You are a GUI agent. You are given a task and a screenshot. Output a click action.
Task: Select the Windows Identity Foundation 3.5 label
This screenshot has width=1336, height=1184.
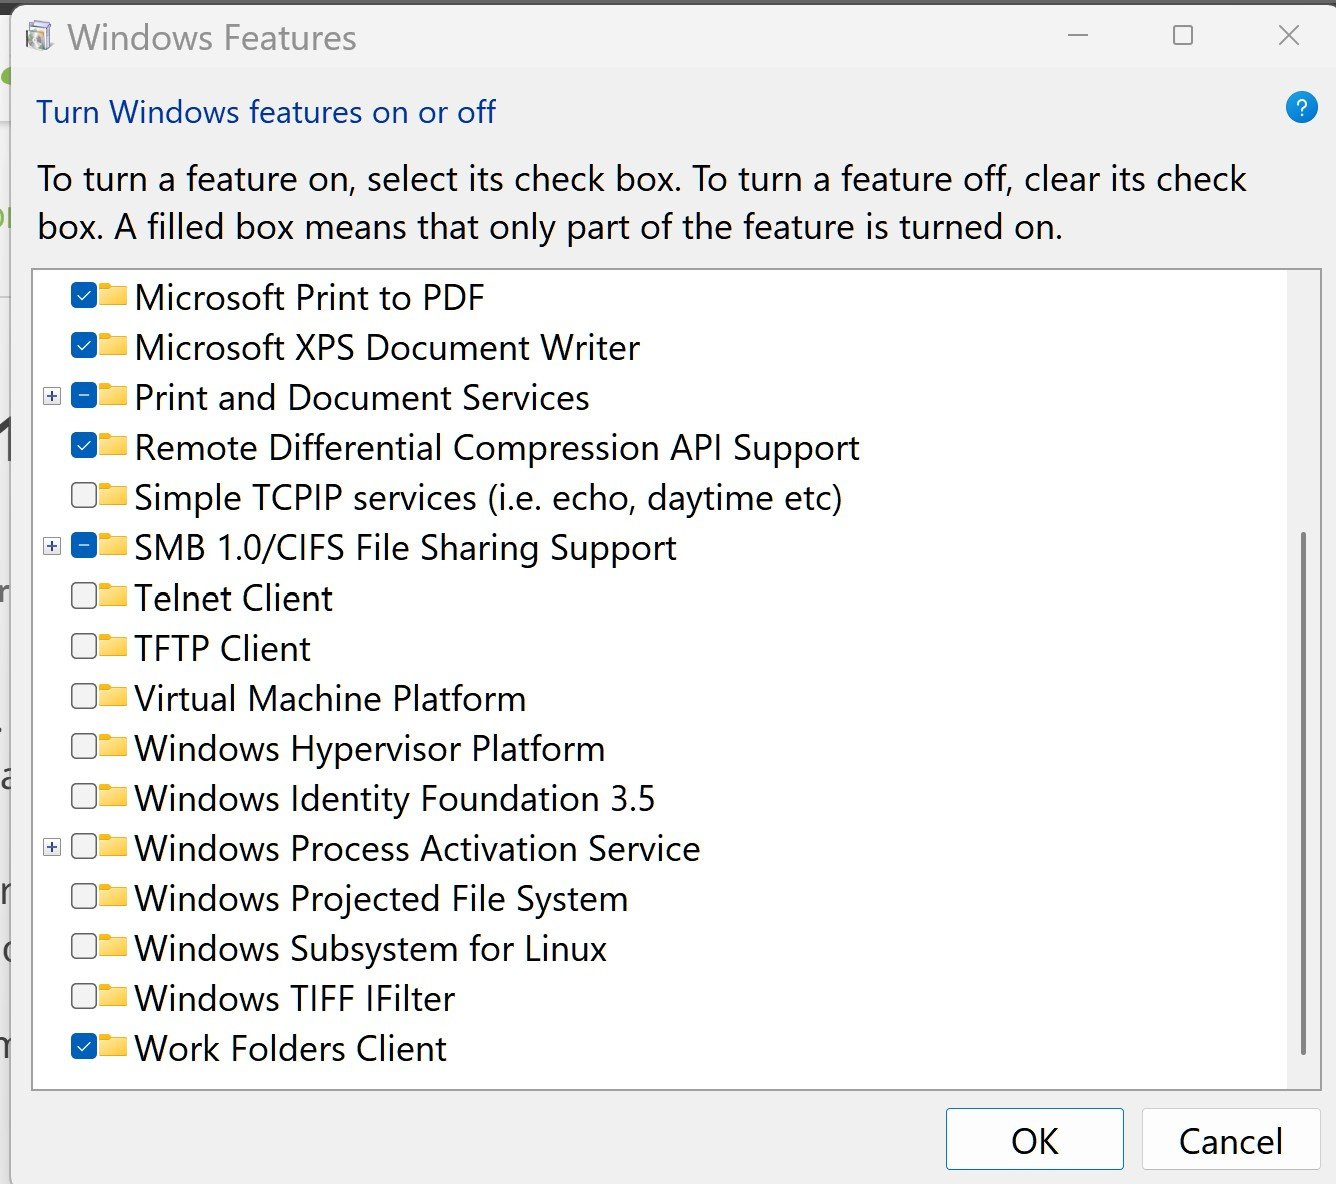tap(395, 798)
